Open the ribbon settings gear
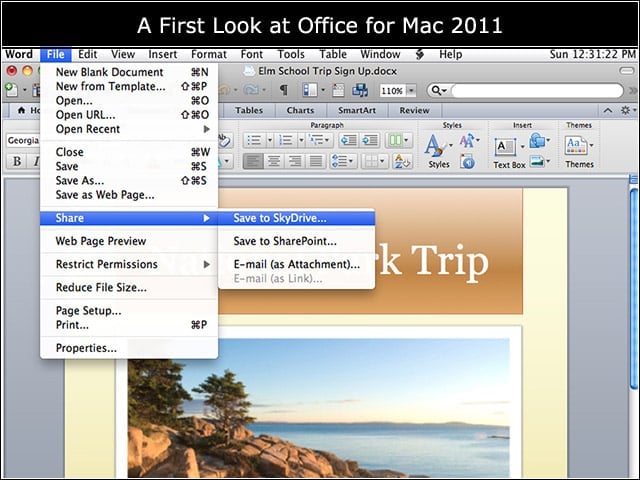 point(625,110)
